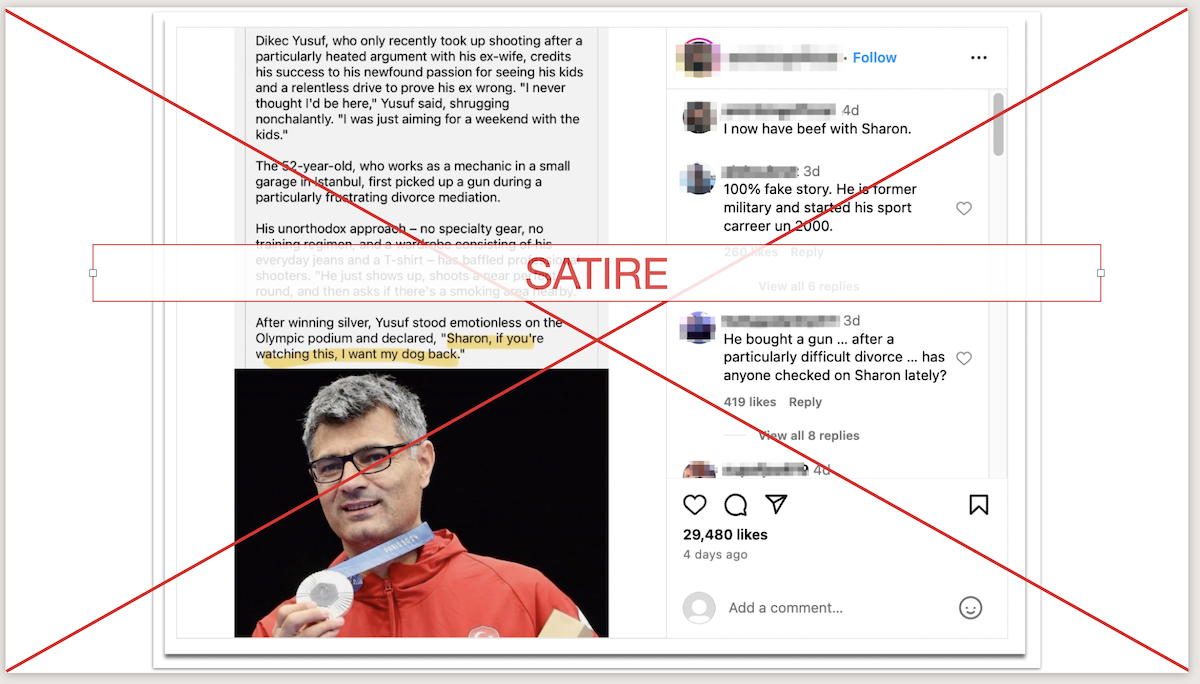Open the three-dot more options menu

pos(979,58)
